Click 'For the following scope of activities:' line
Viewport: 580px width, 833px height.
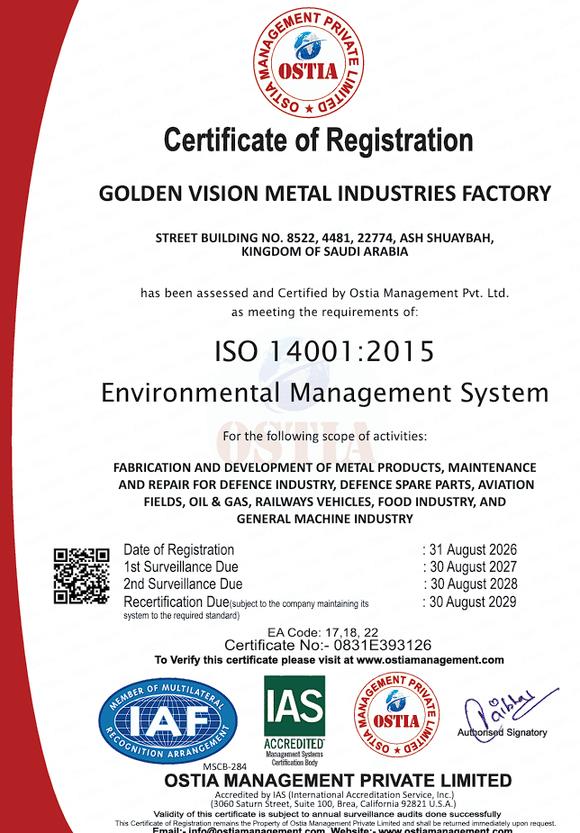325,436
